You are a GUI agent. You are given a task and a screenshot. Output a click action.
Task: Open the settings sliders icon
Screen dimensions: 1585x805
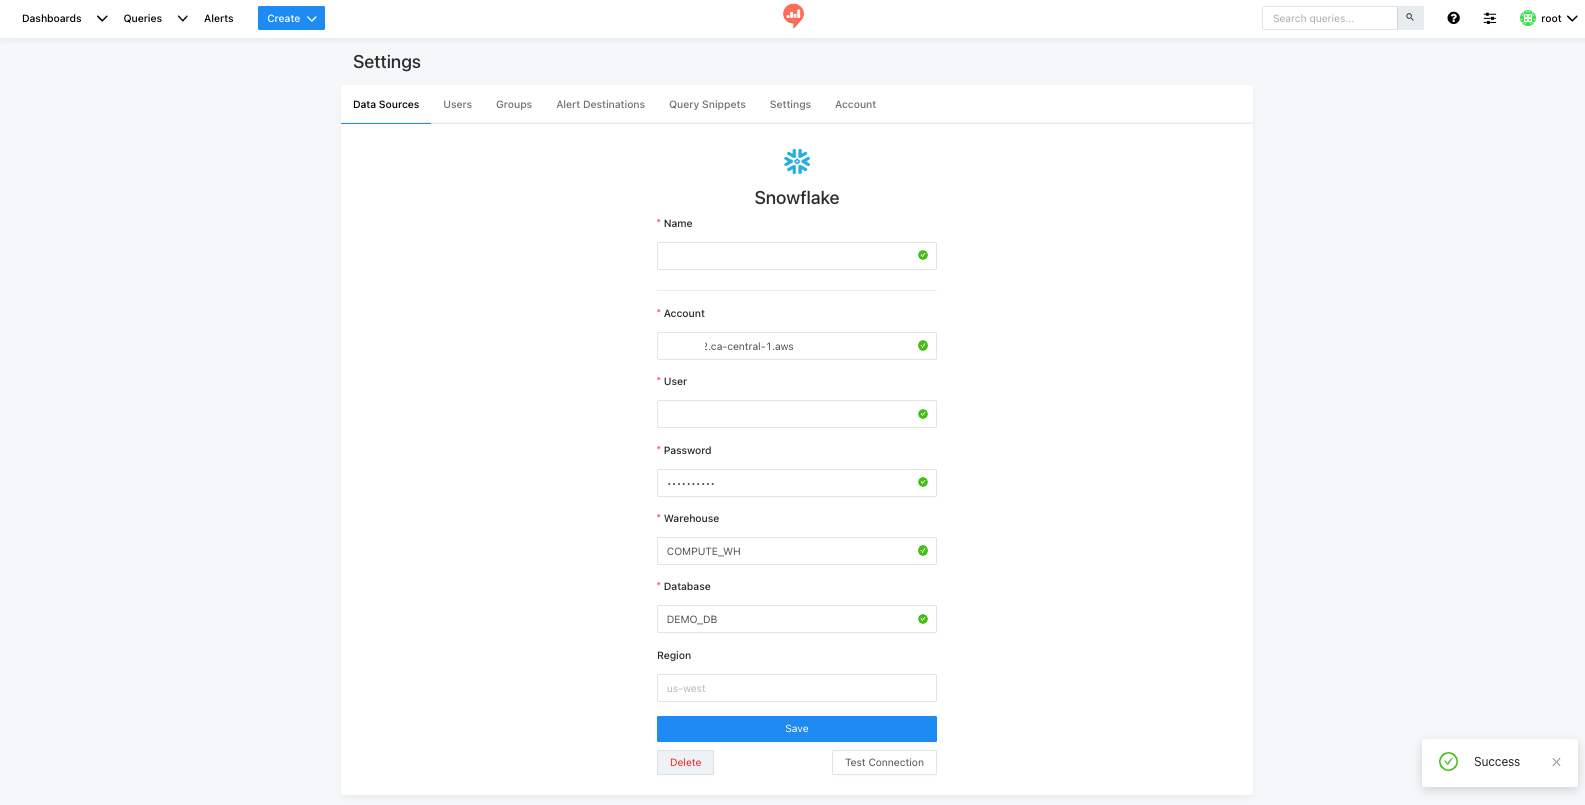click(x=1490, y=18)
